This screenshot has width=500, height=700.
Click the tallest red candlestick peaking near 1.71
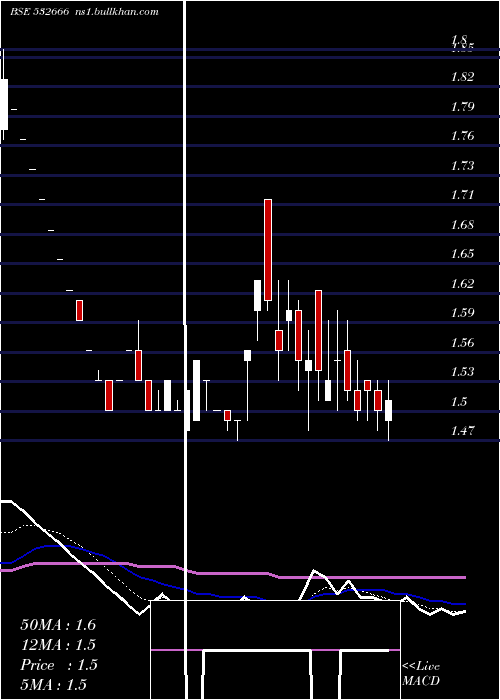(x=268, y=250)
